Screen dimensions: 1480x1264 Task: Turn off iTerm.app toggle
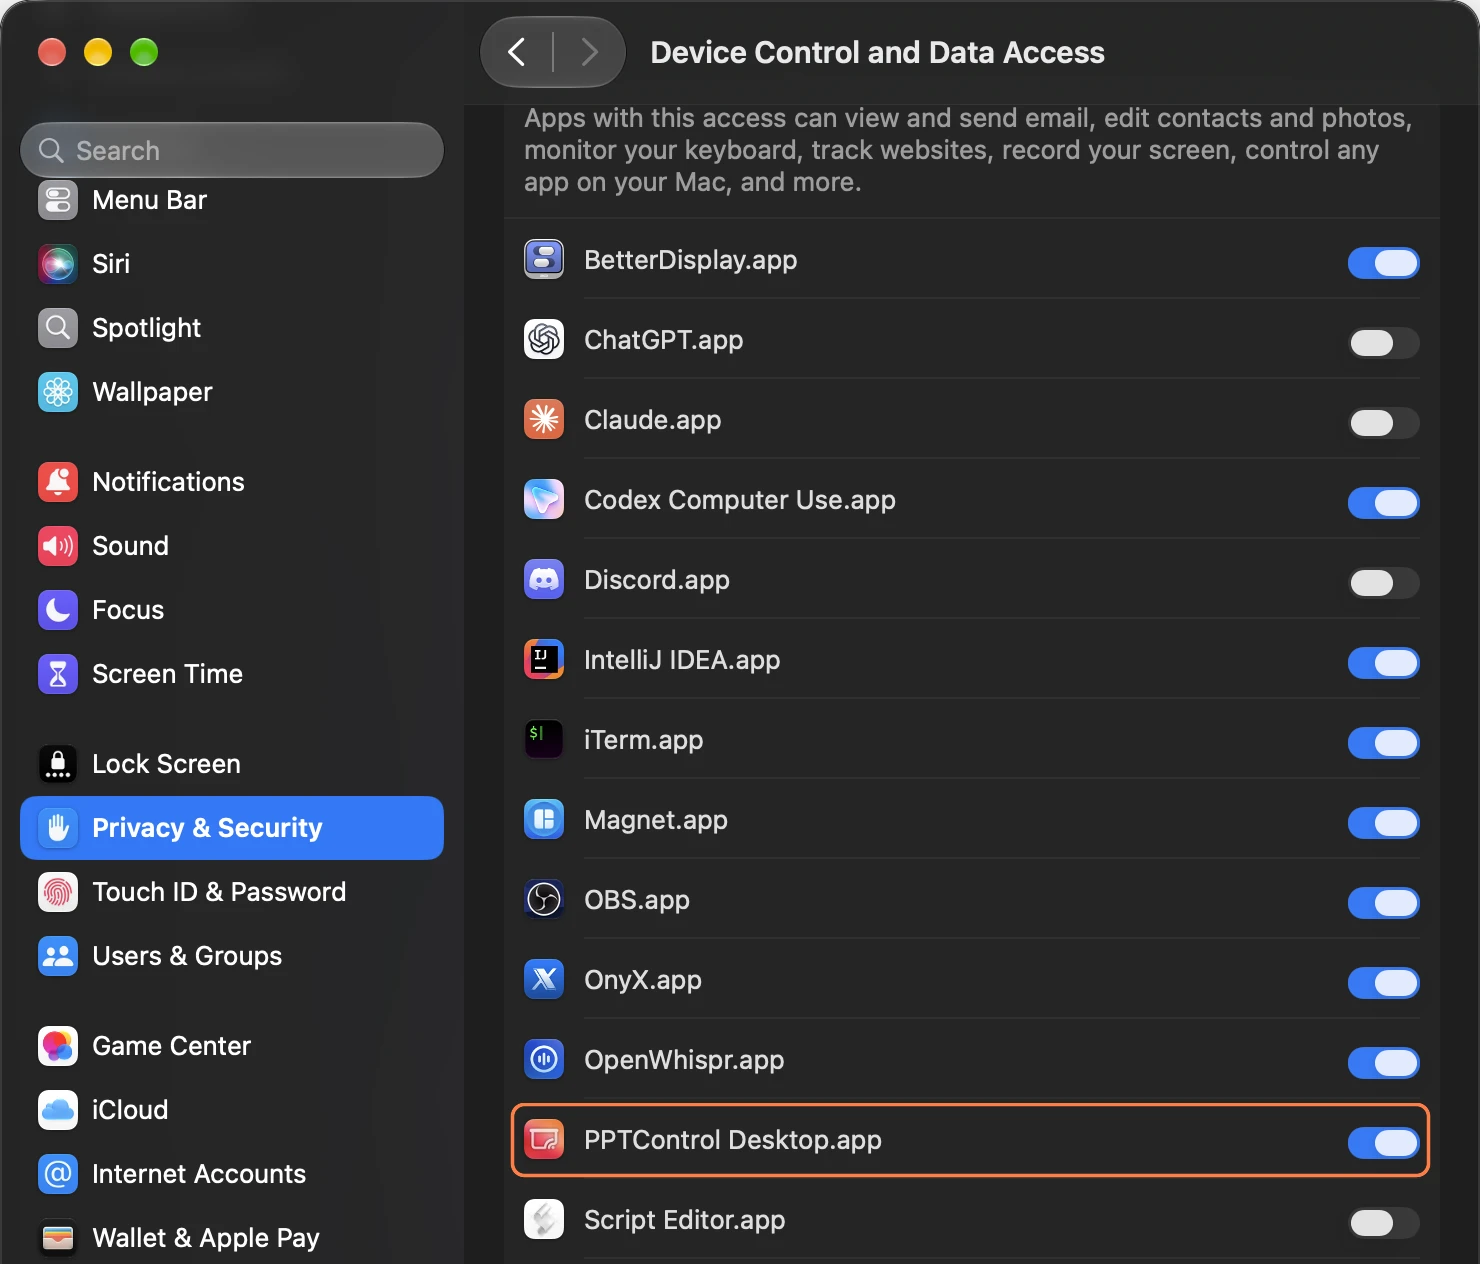[1383, 743]
